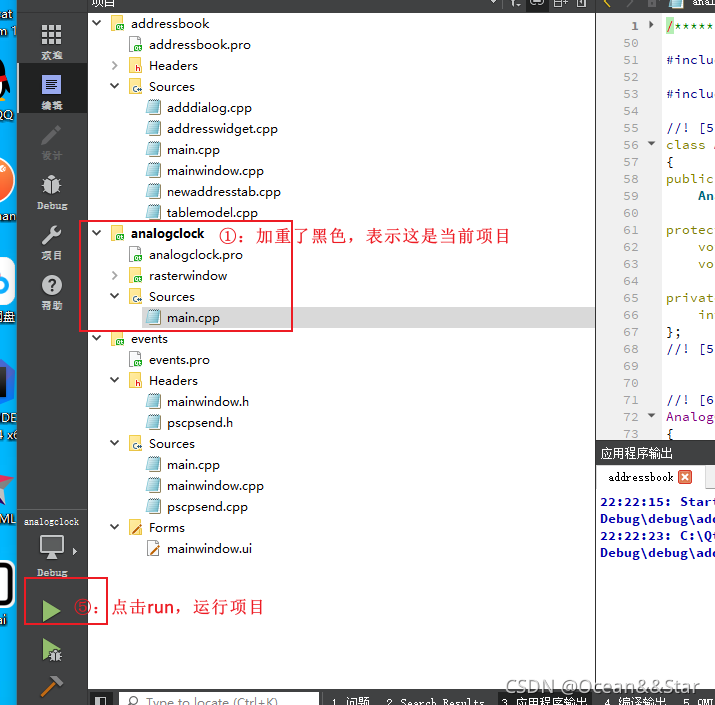The height and width of the screenshot is (705, 715).
Task: Select addressbook.pro file
Action: 199,45
